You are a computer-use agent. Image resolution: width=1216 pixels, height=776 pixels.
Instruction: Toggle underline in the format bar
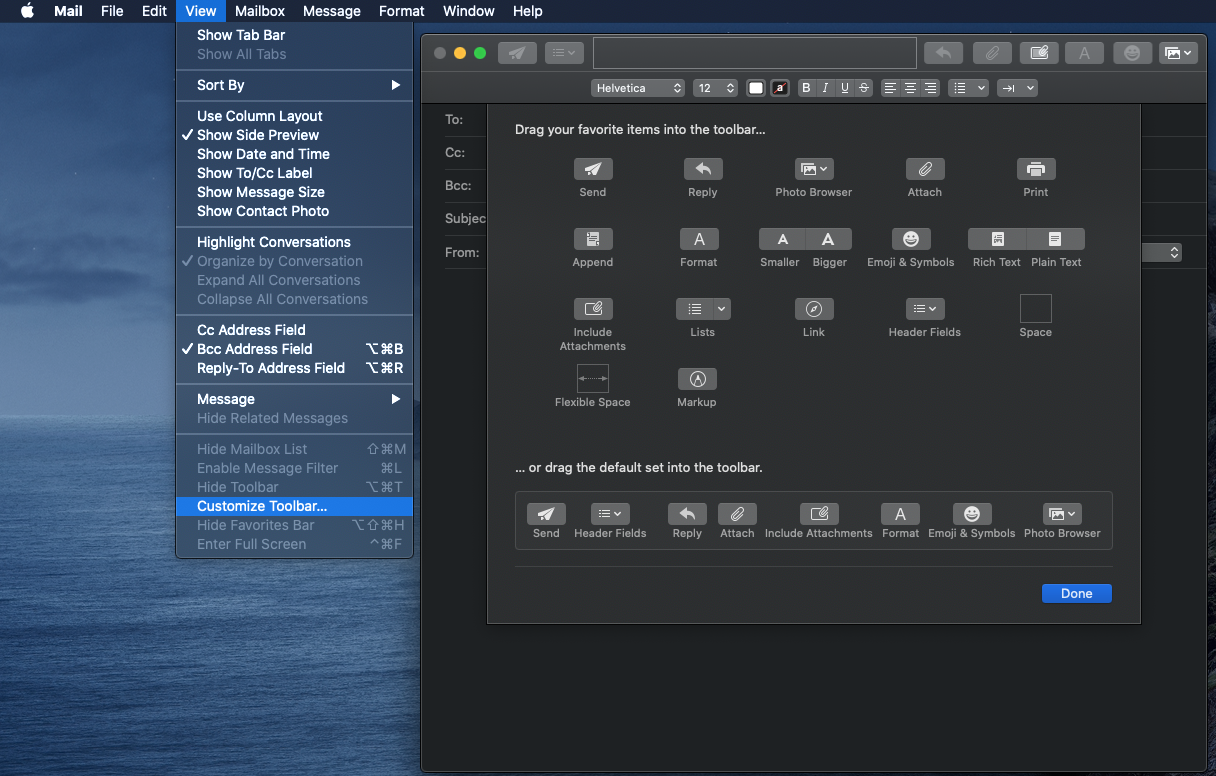point(845,88)
